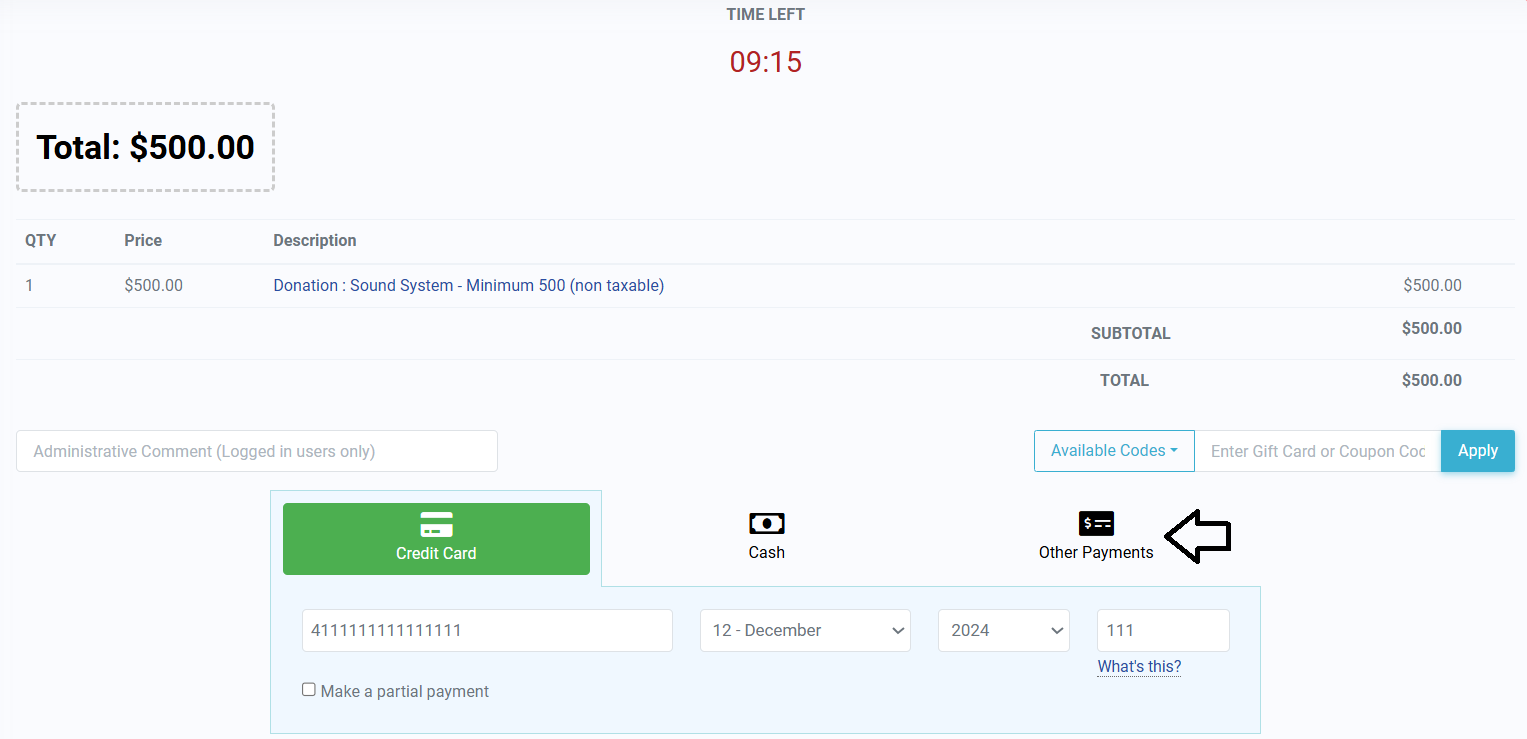The width and height of the screenshot is (1527, 739).
Task: Open the What's this? CVV help link
Action: pyautogui.click(x=1139, y=667)
